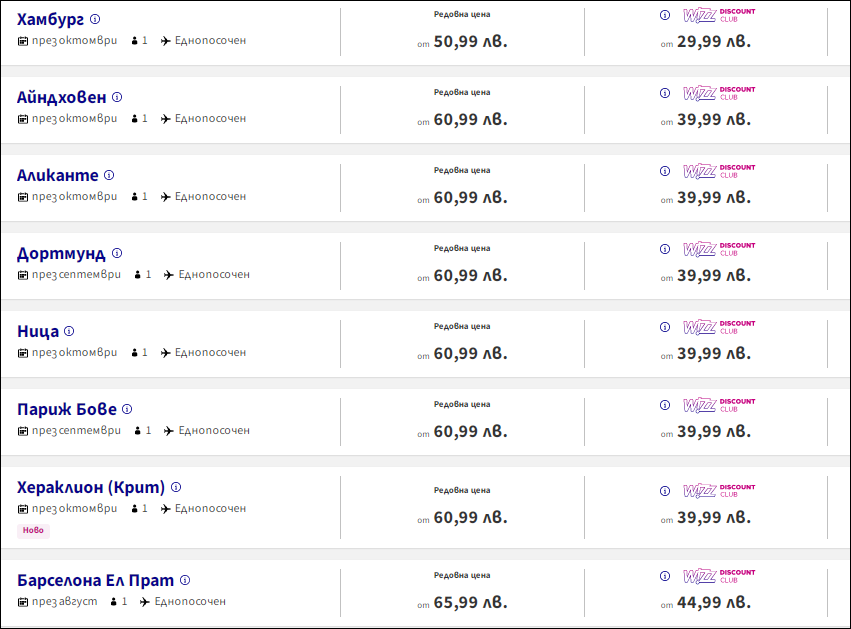851x629 pixels.
Task: Click info icon next to Хамбург
Action: tap(95, 19)
